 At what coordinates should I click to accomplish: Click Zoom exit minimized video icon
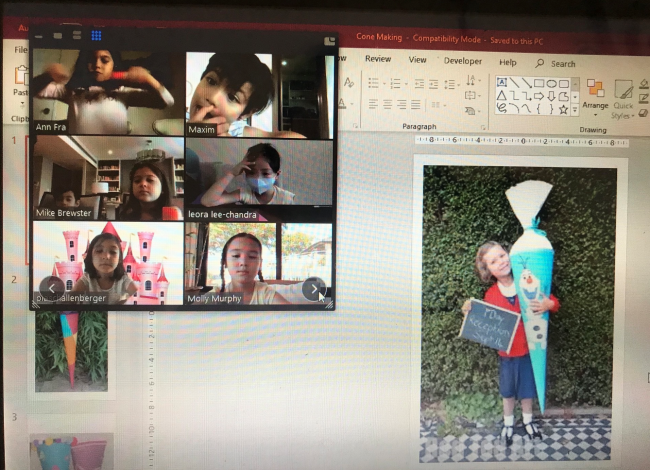click(x=330, y=41)
